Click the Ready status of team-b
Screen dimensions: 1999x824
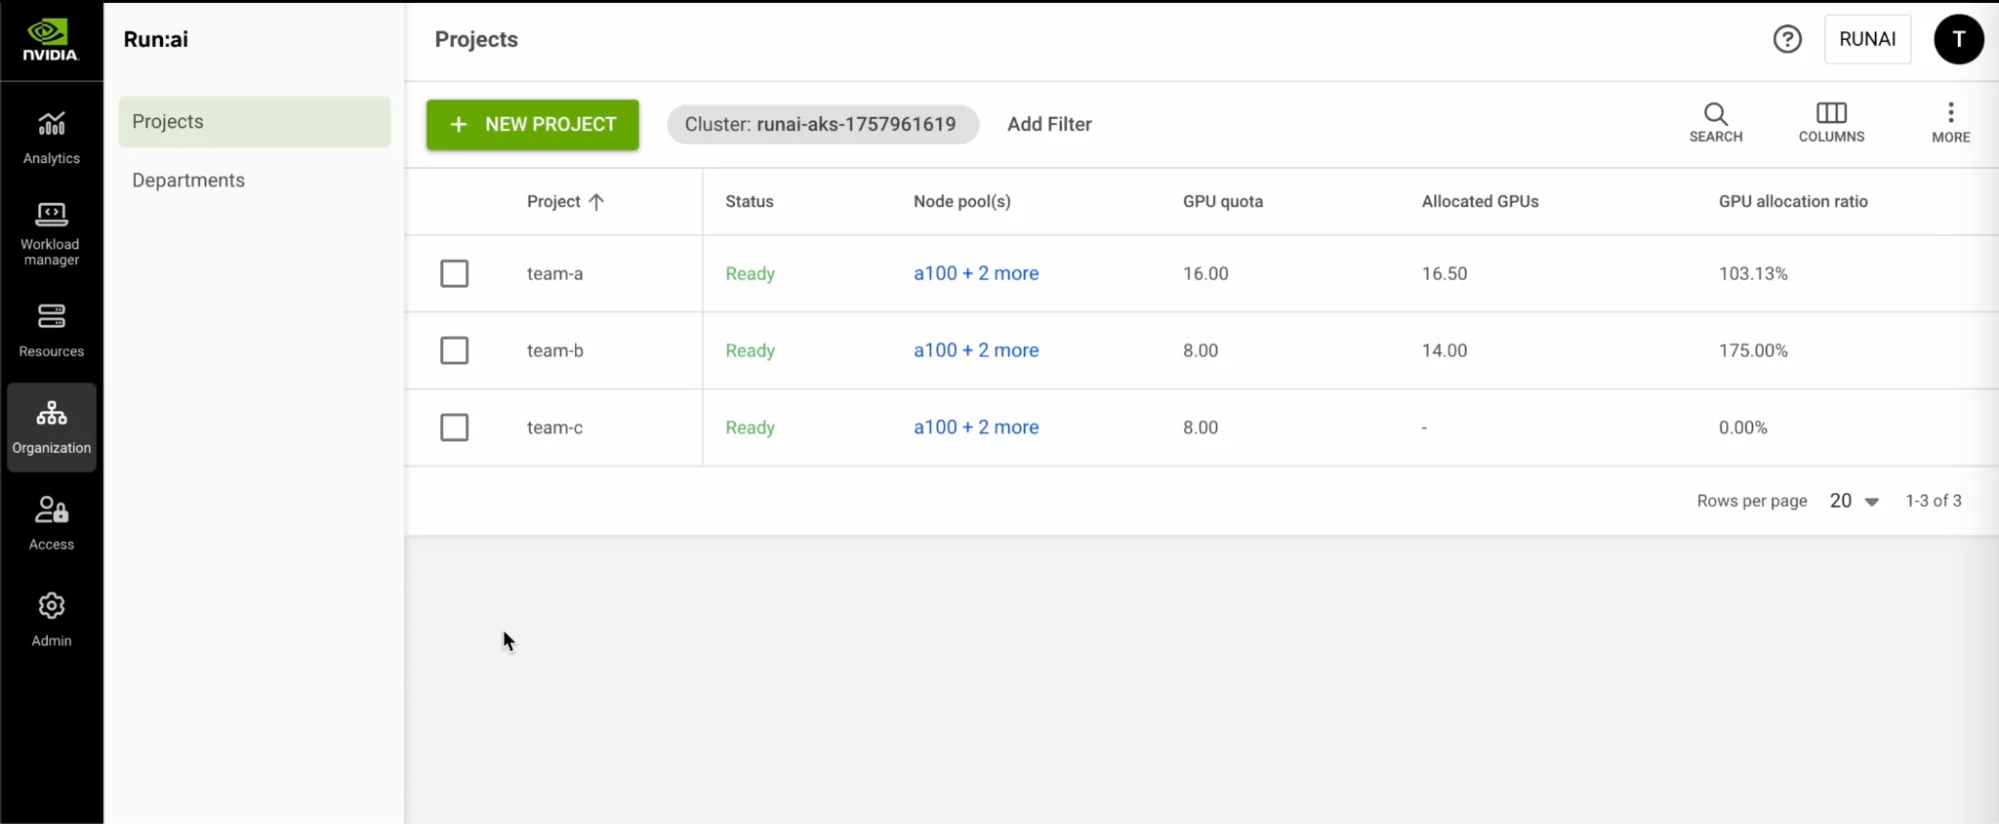tap(750, 351)
